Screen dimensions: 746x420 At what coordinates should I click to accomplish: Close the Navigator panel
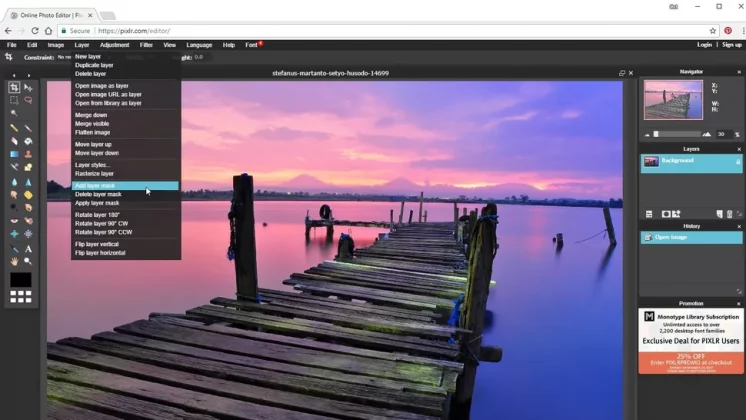click(739, 72)
